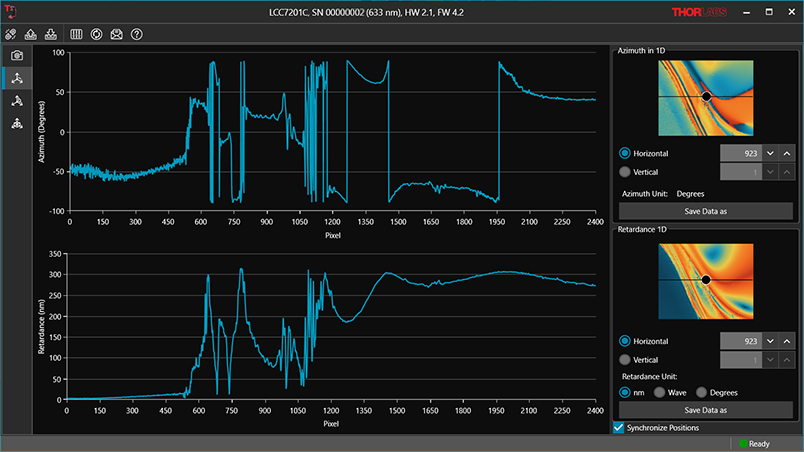Choose nm as retardance unit
This screenshot has height=452, width=804.
point(625,393)
